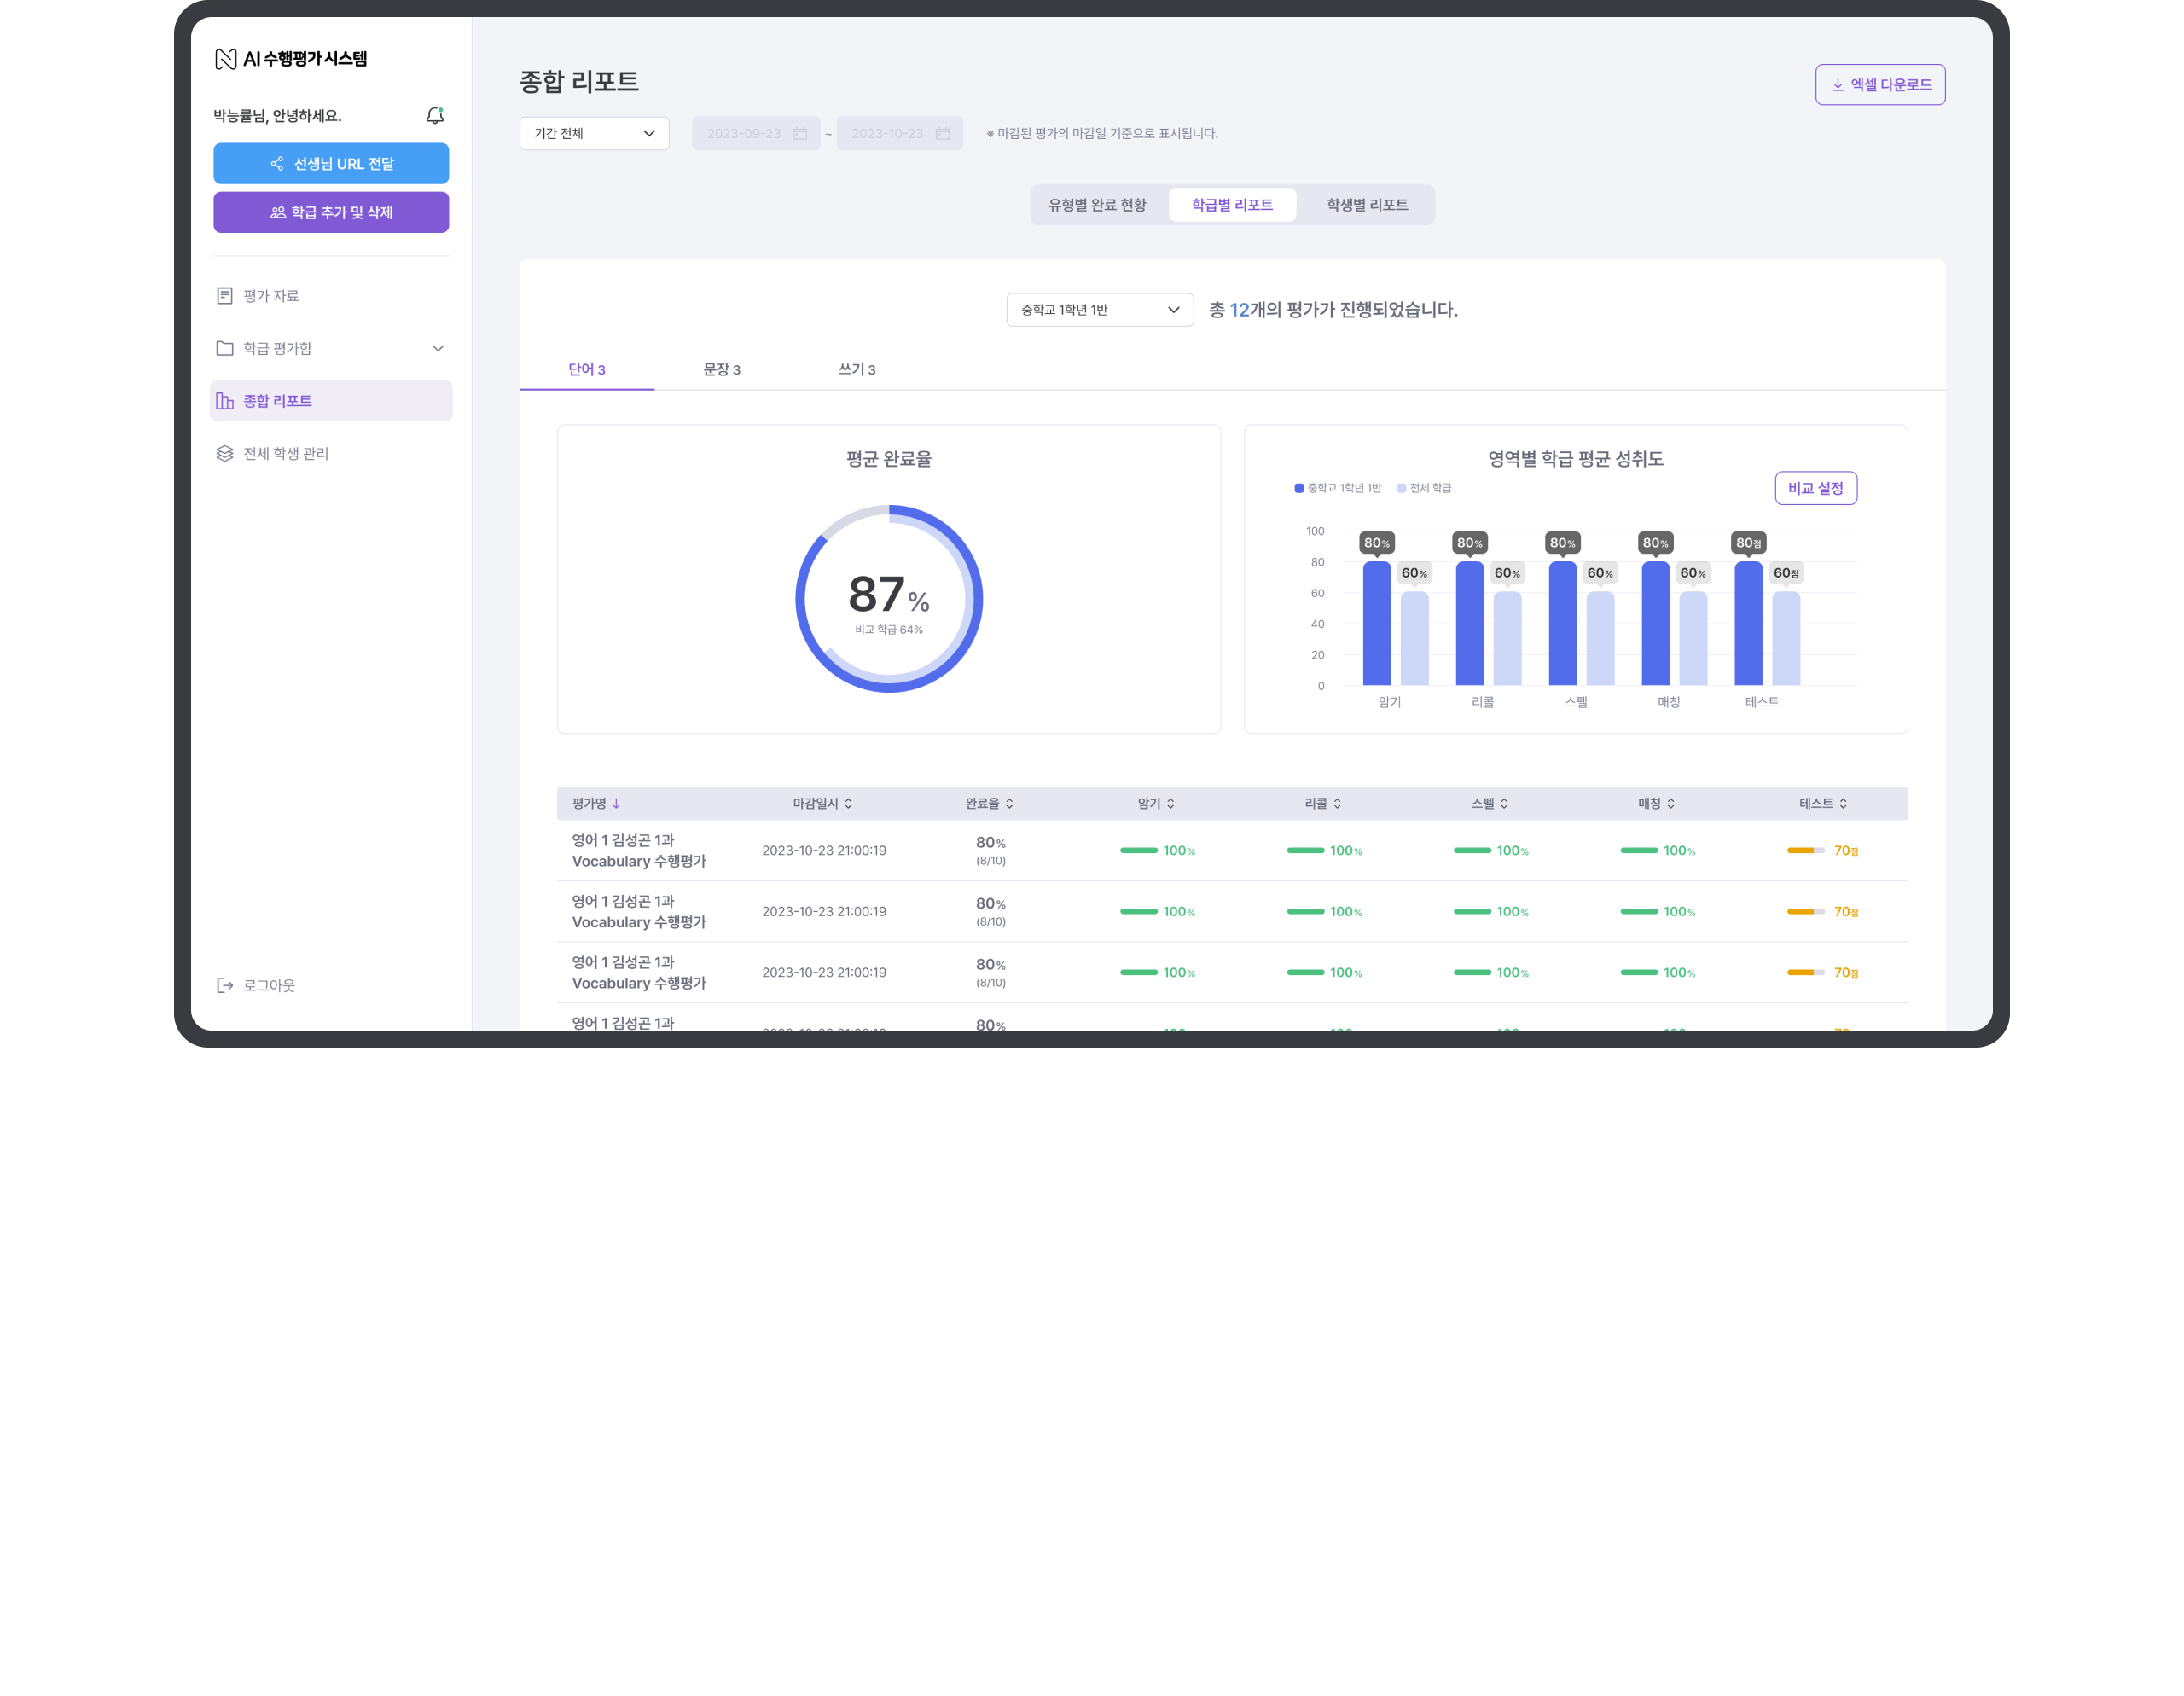
Task: Click first row's 테스트 70점 progress bar
Action: tap(1806, 851)
